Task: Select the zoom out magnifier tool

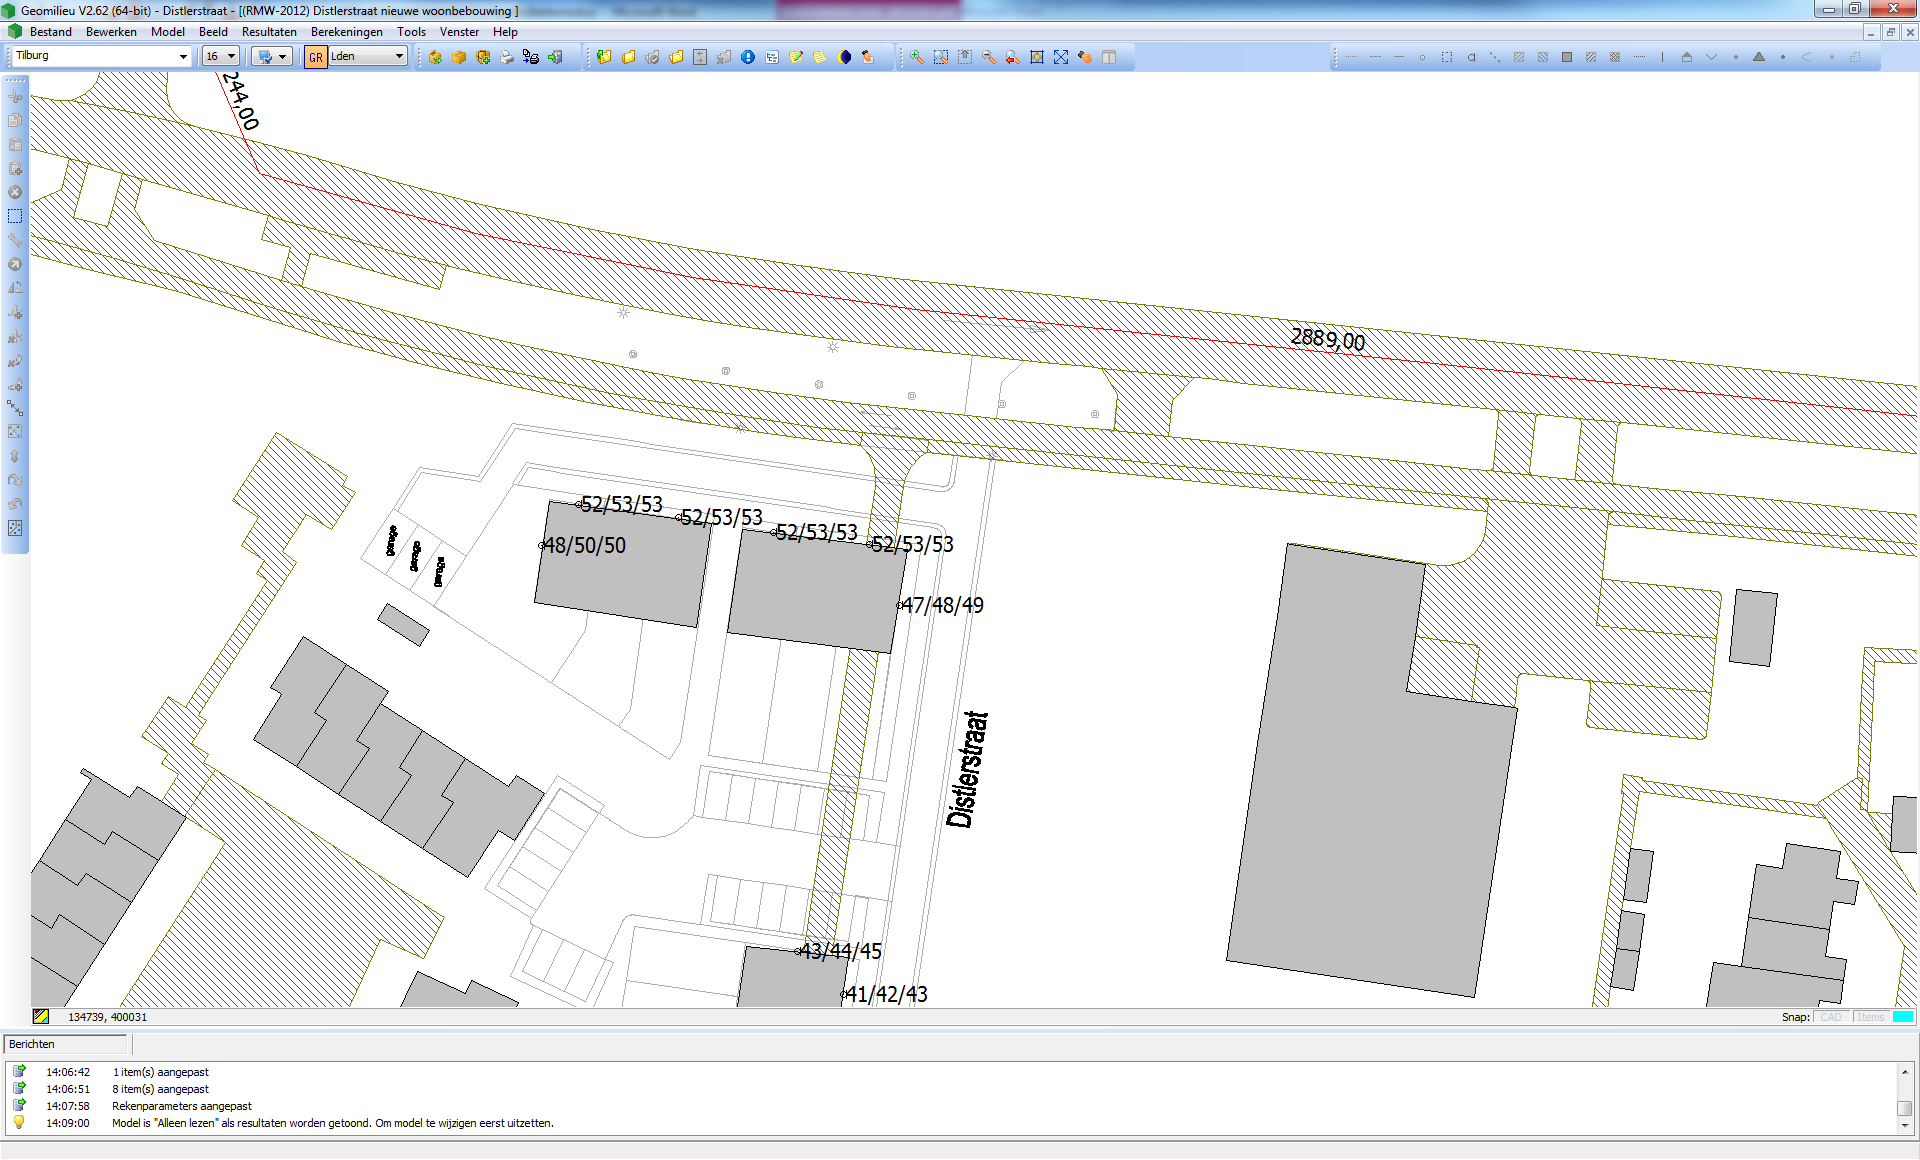Action: click(x=989, y=57)
